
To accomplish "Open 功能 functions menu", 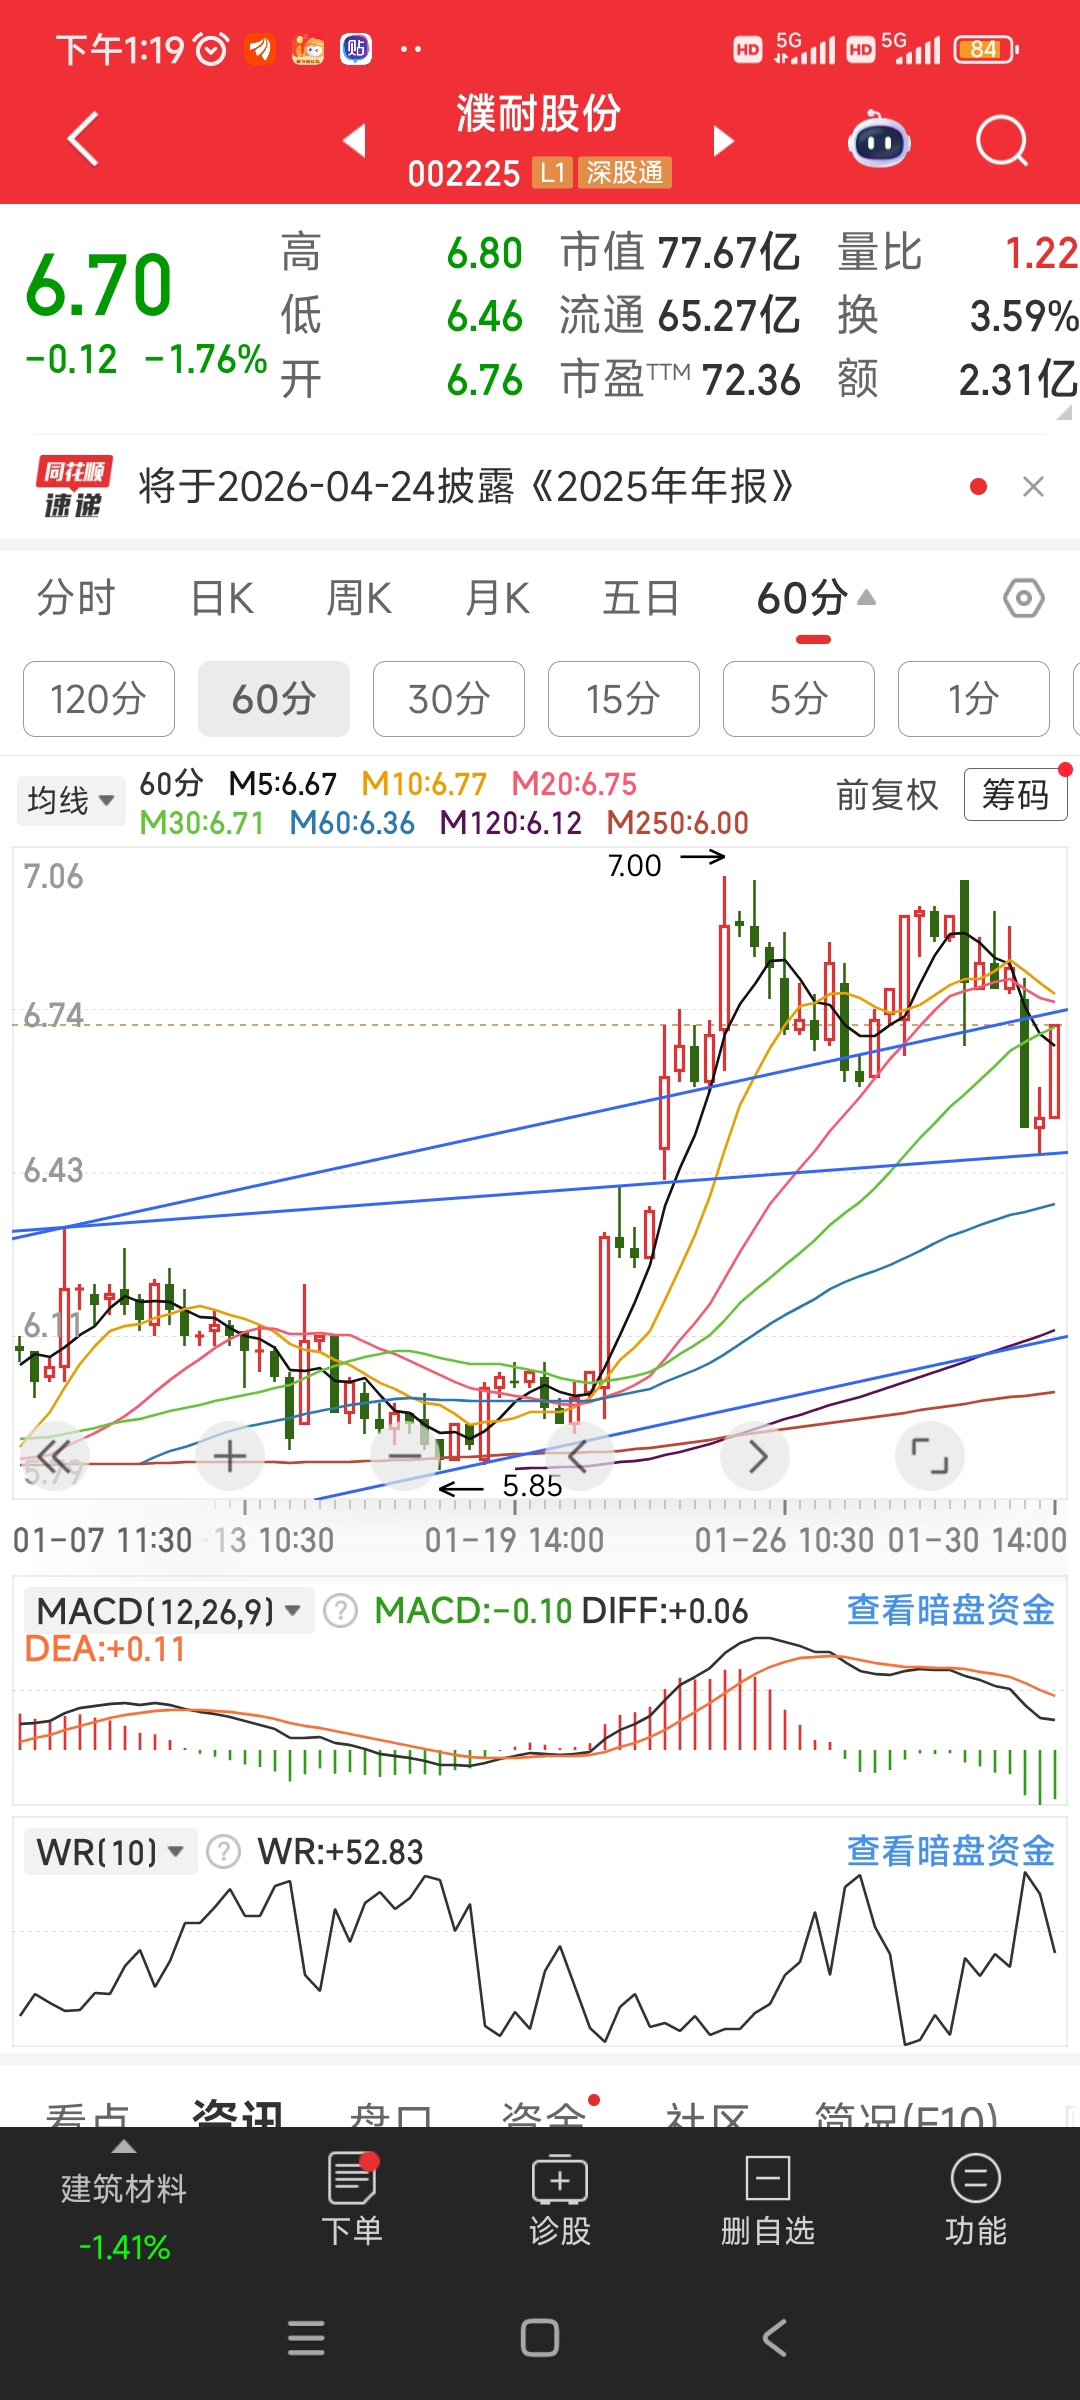I will [x=976, y=2199].
